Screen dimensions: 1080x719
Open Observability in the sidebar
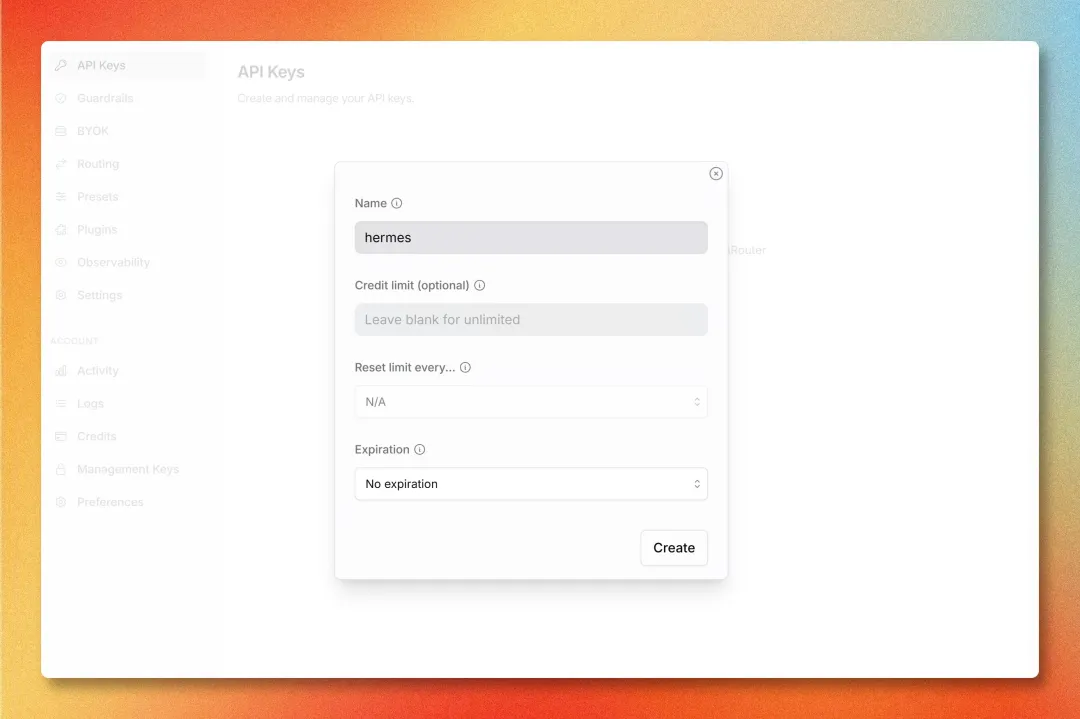(x=127, y=262)
